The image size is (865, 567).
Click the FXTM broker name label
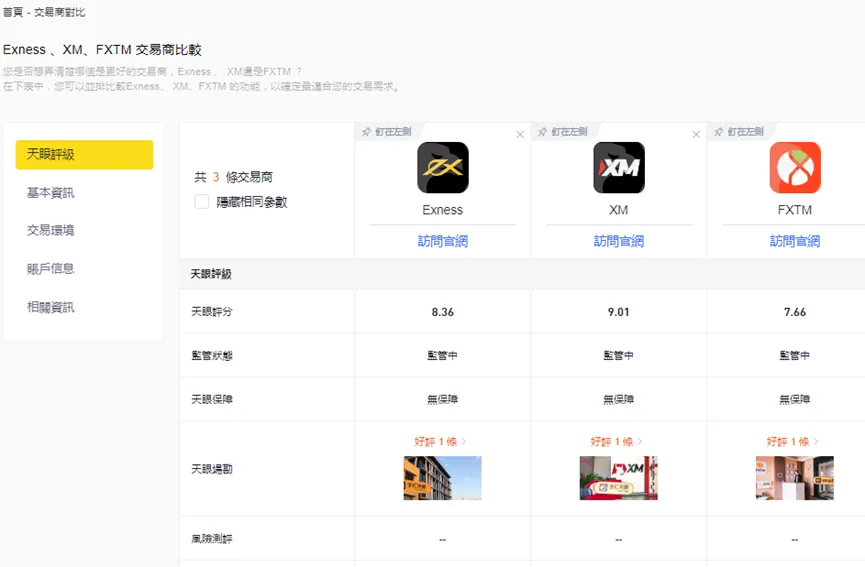coord(795,210)
